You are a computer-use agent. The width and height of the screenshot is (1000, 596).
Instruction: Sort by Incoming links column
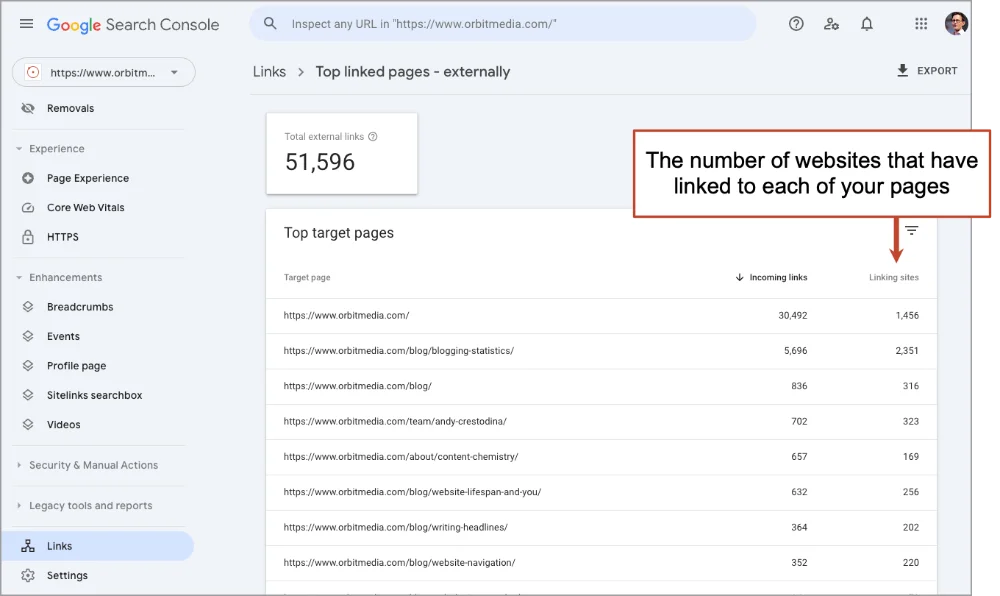click(778, 277)
